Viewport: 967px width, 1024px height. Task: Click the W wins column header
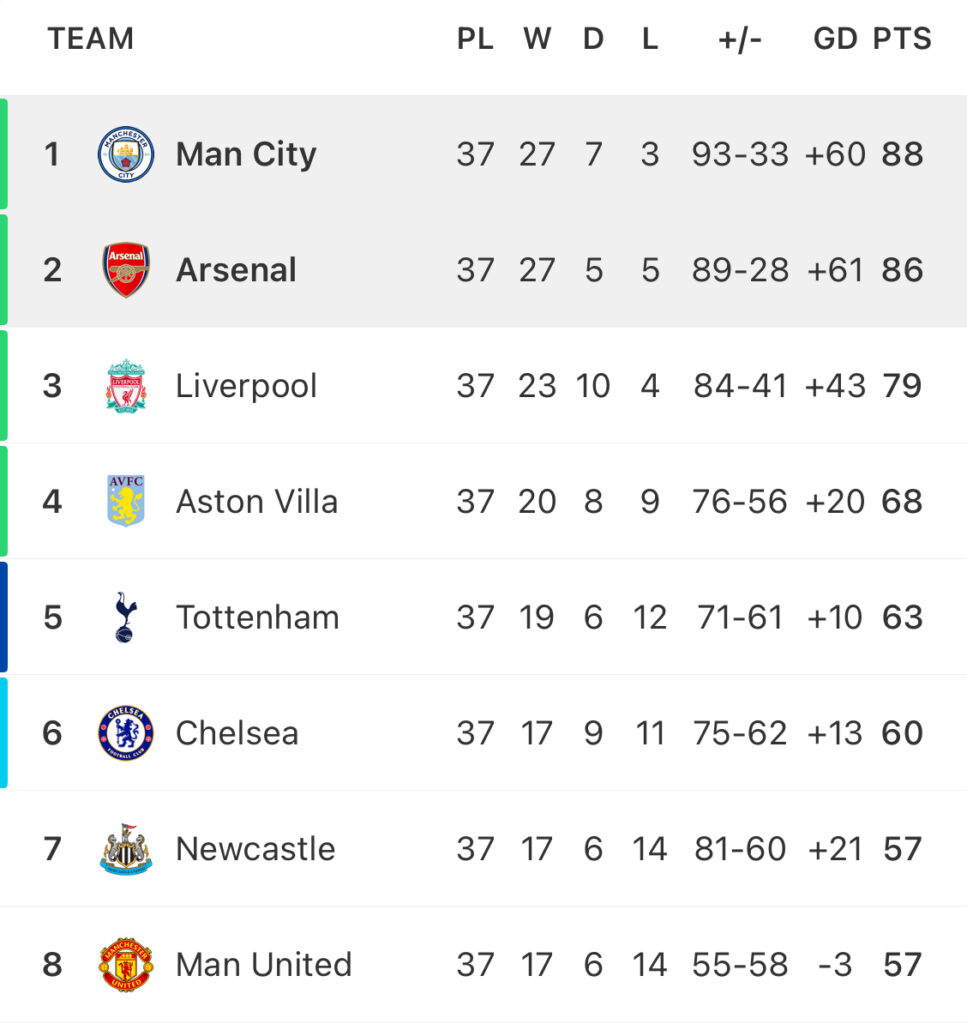(537, 39)
